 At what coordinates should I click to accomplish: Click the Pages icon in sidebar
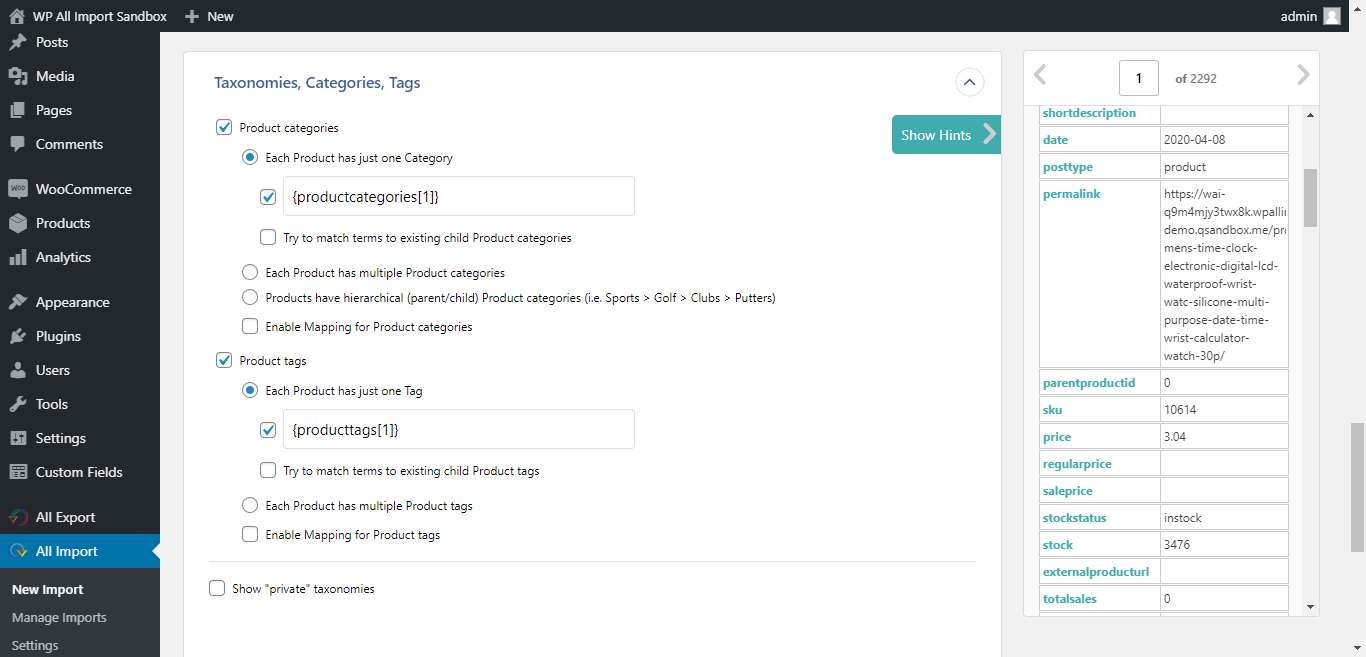(17, 110)
